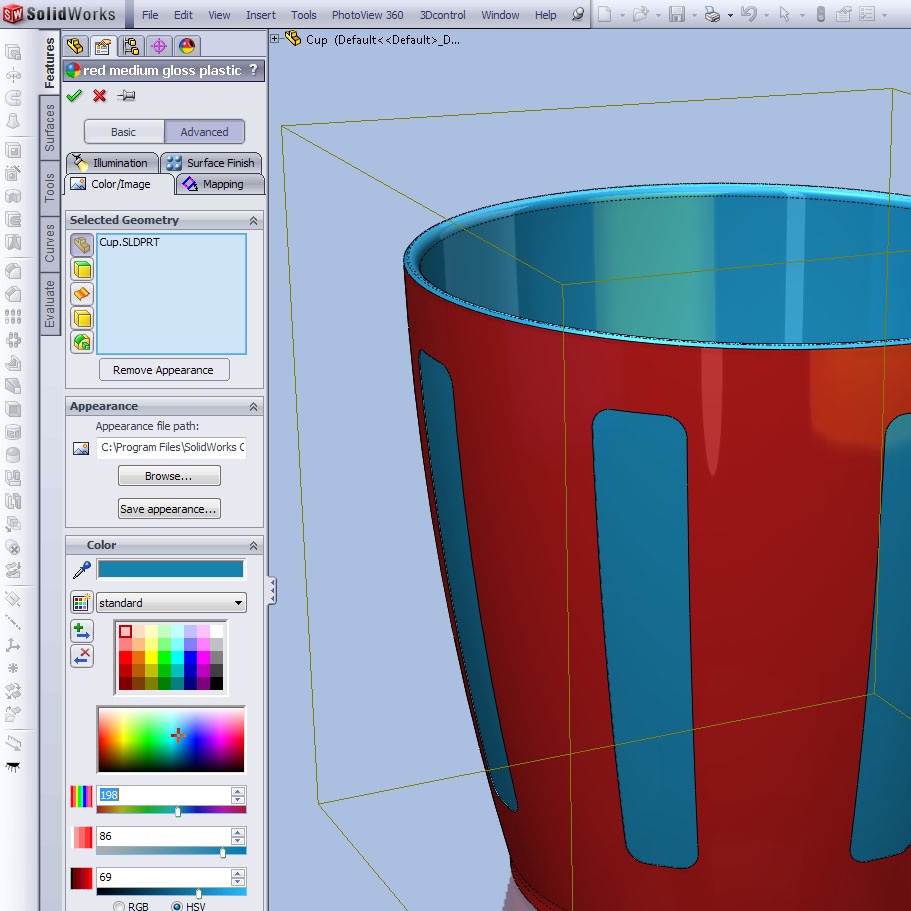Collapse Color section
The height and width of the screenshot is (911, 911).
[253, 546]
